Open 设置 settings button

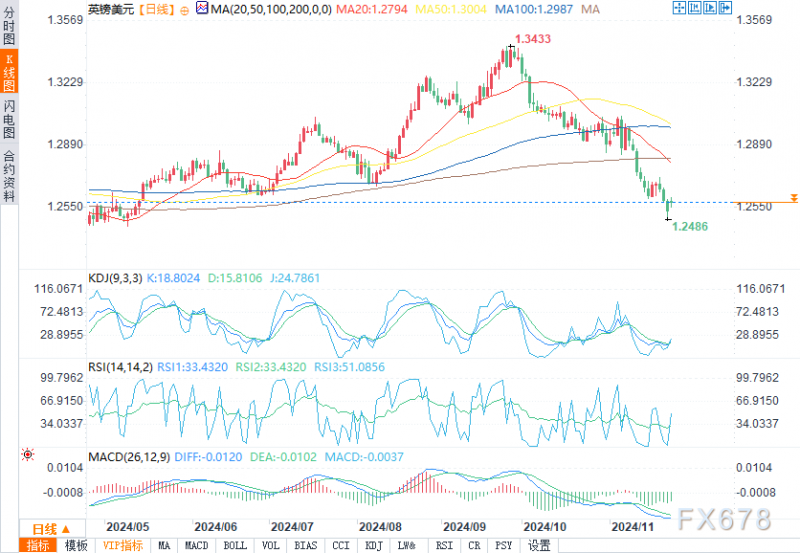[539, 545]
